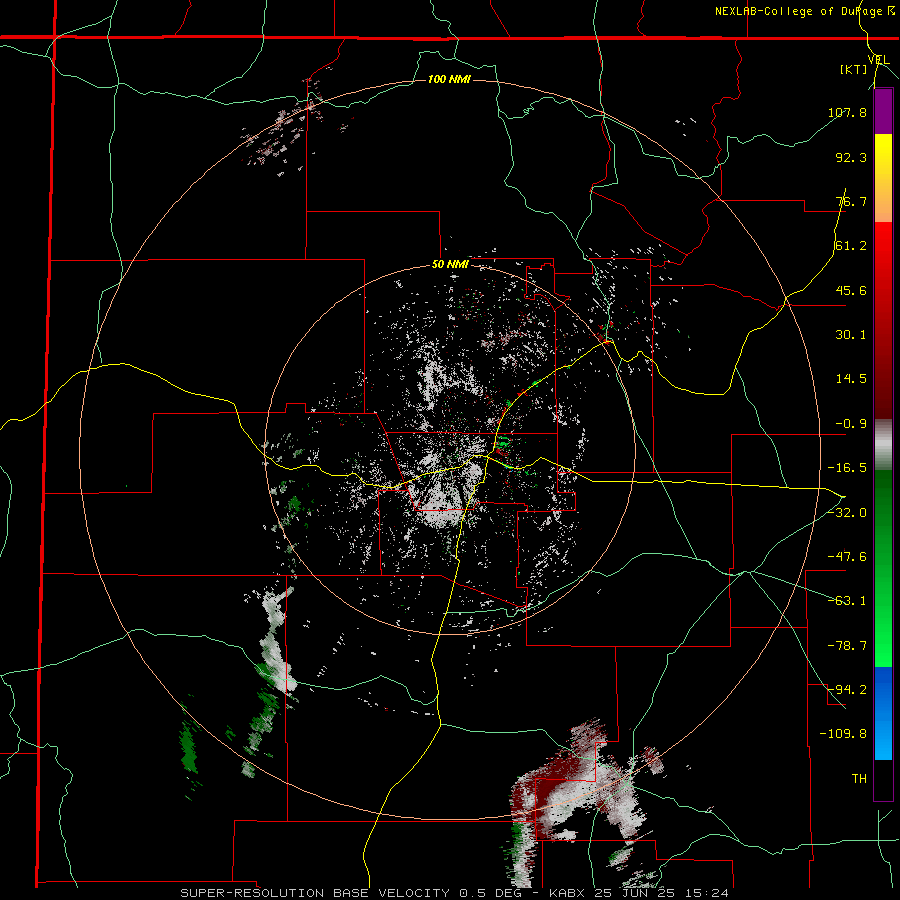The image size is (900, 900).
Task: Click the 100 NMI range ring label
Action: (449, 79)
